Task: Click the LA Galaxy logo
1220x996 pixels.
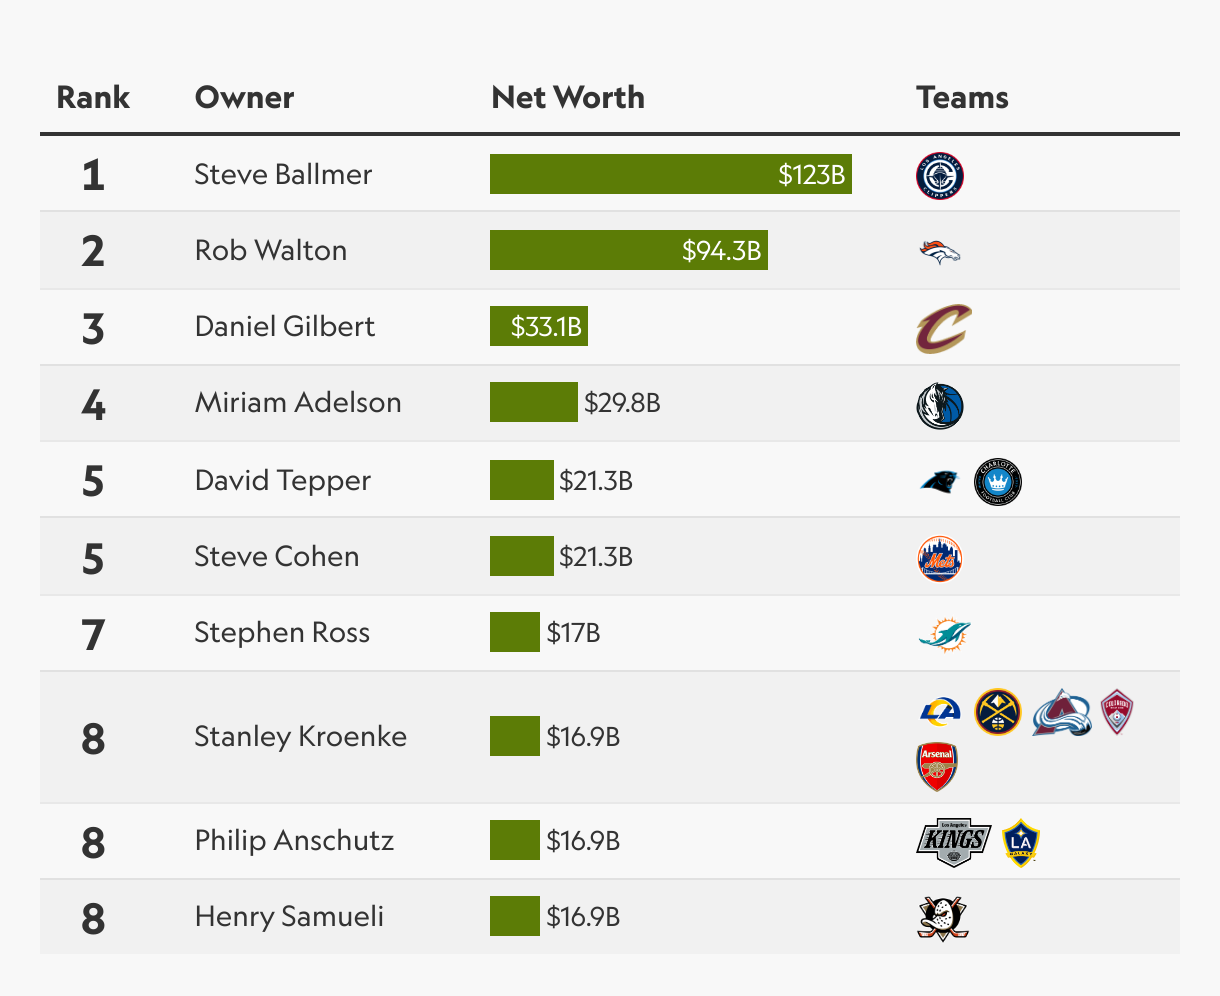Action: [x=1021, y=843]
